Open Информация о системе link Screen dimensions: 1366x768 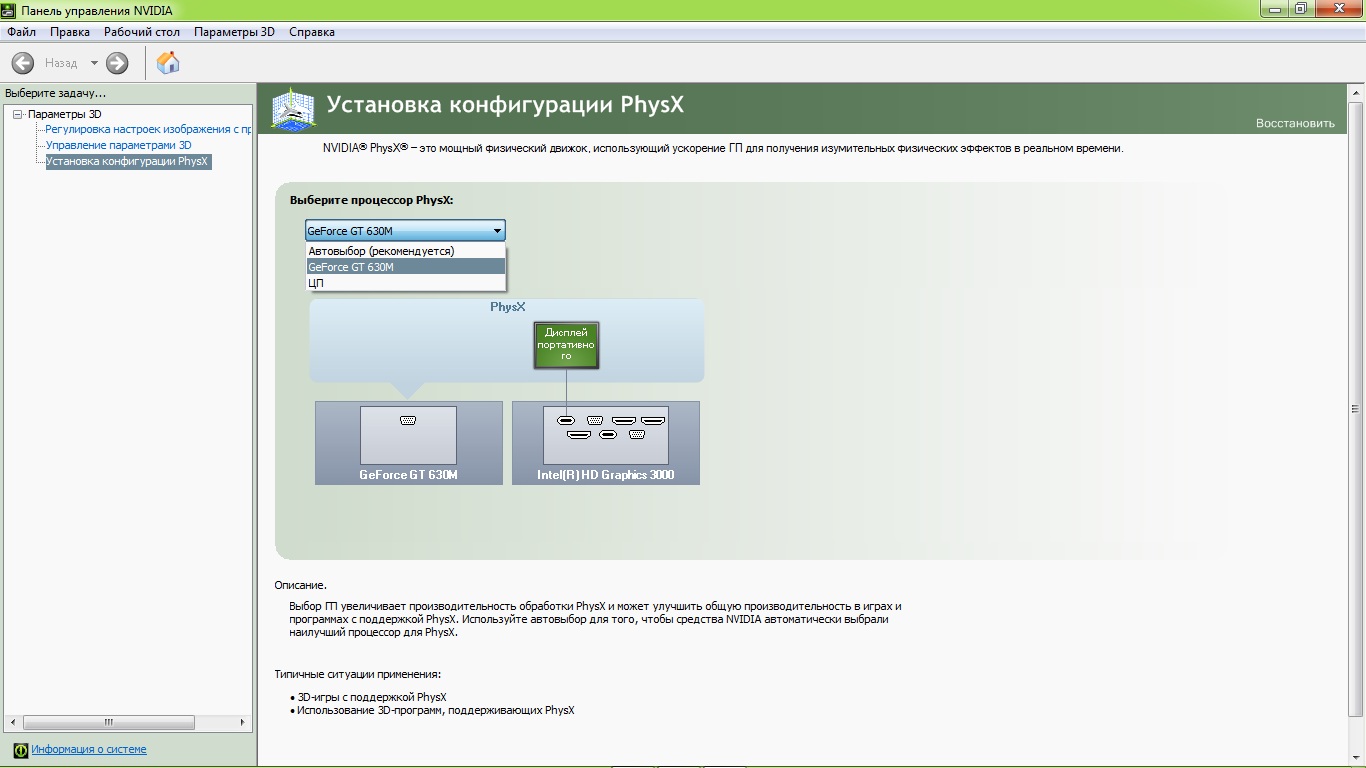89,749
